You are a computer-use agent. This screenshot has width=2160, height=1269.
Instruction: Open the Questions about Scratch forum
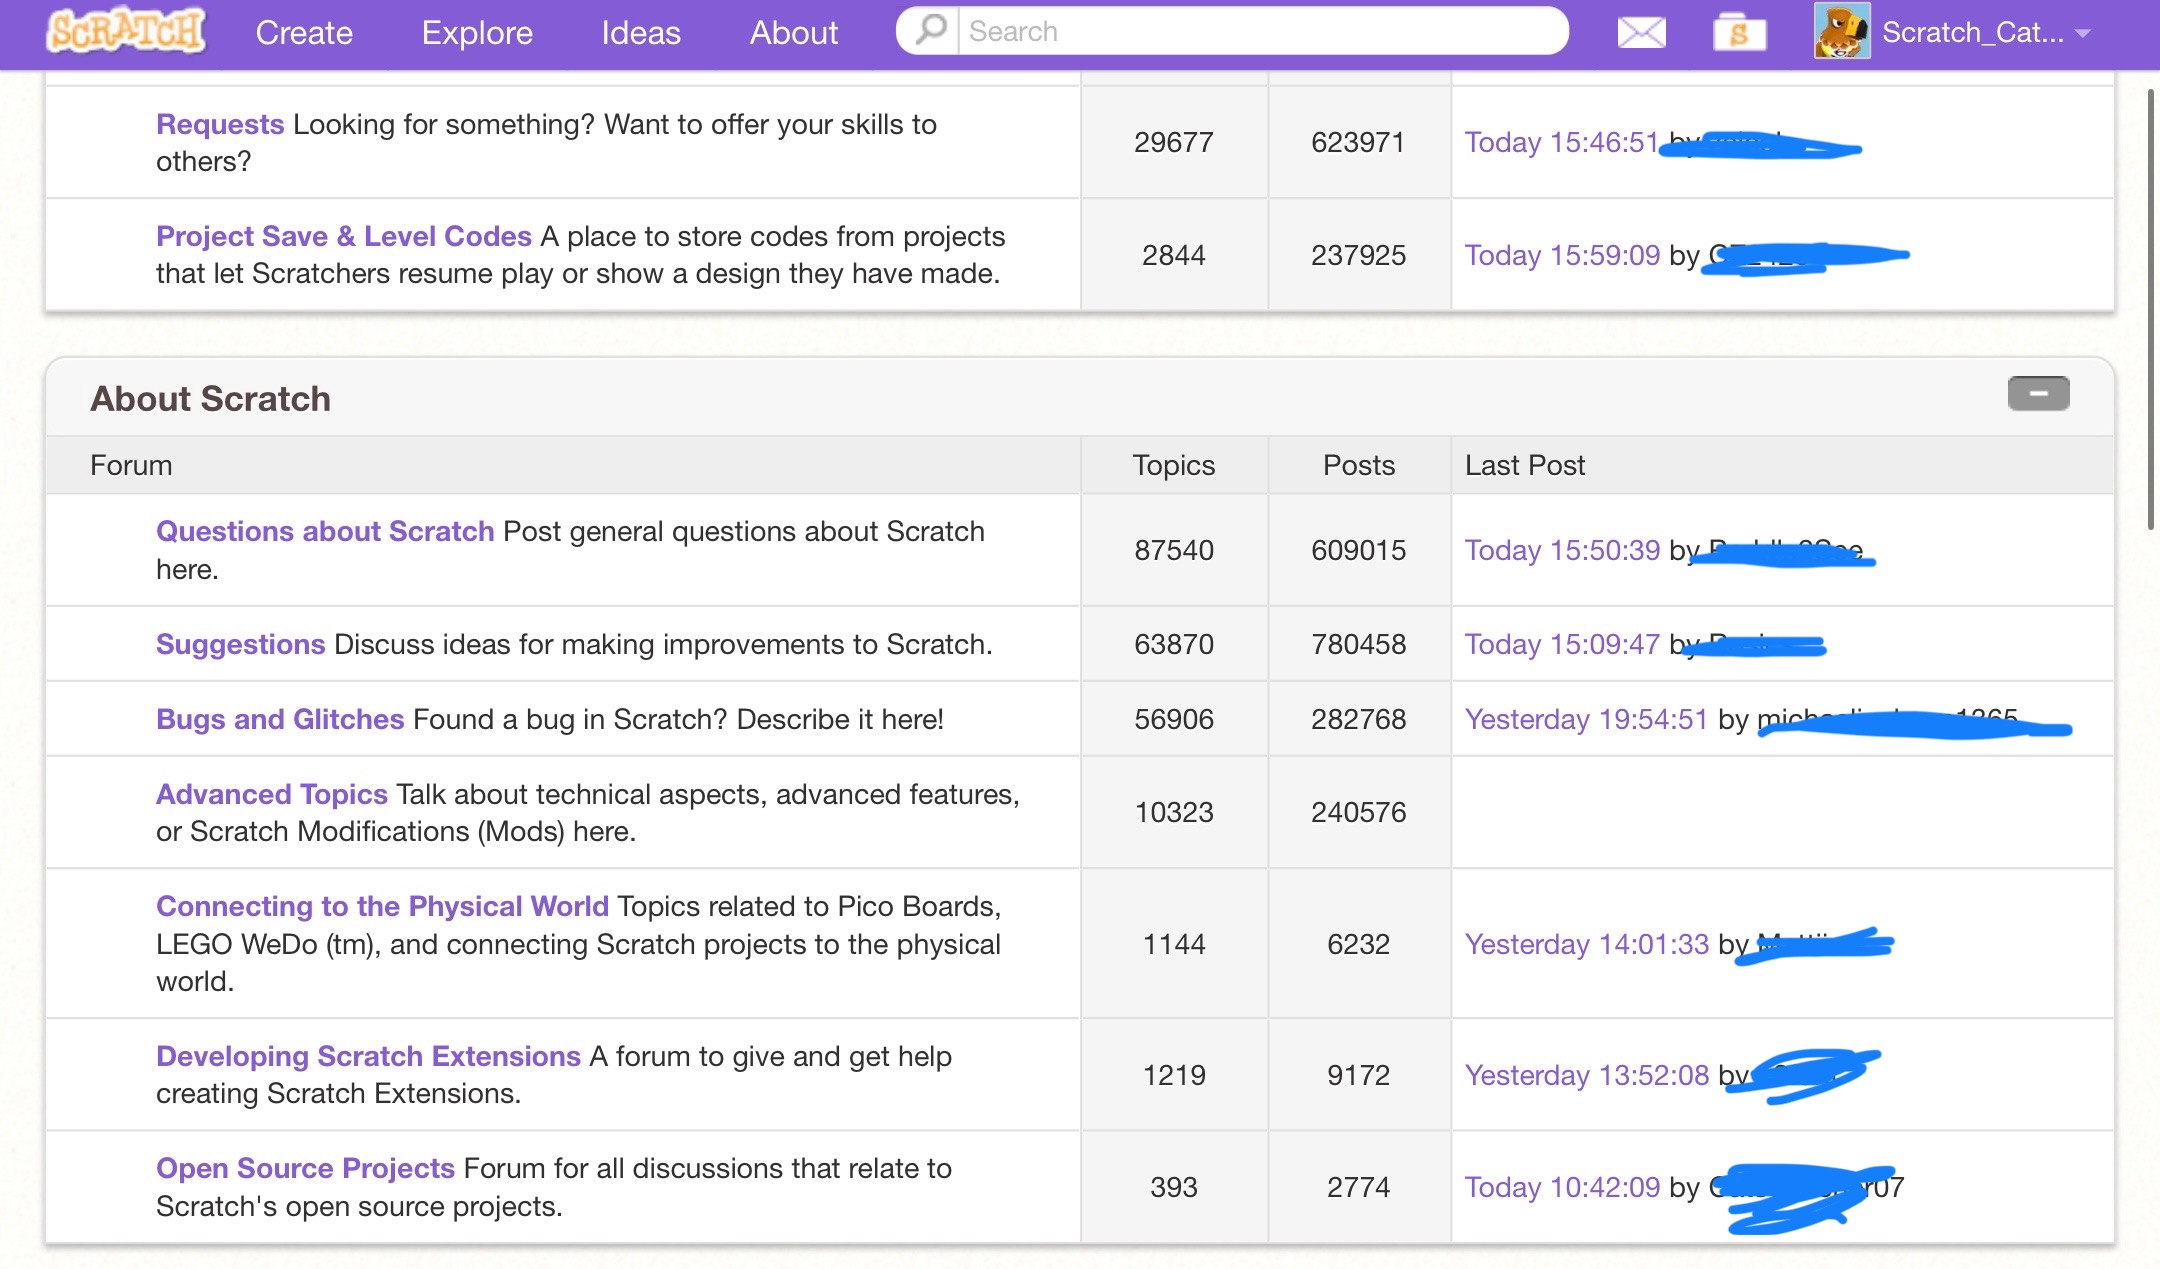pyautogui.click(x=324, y=531)
